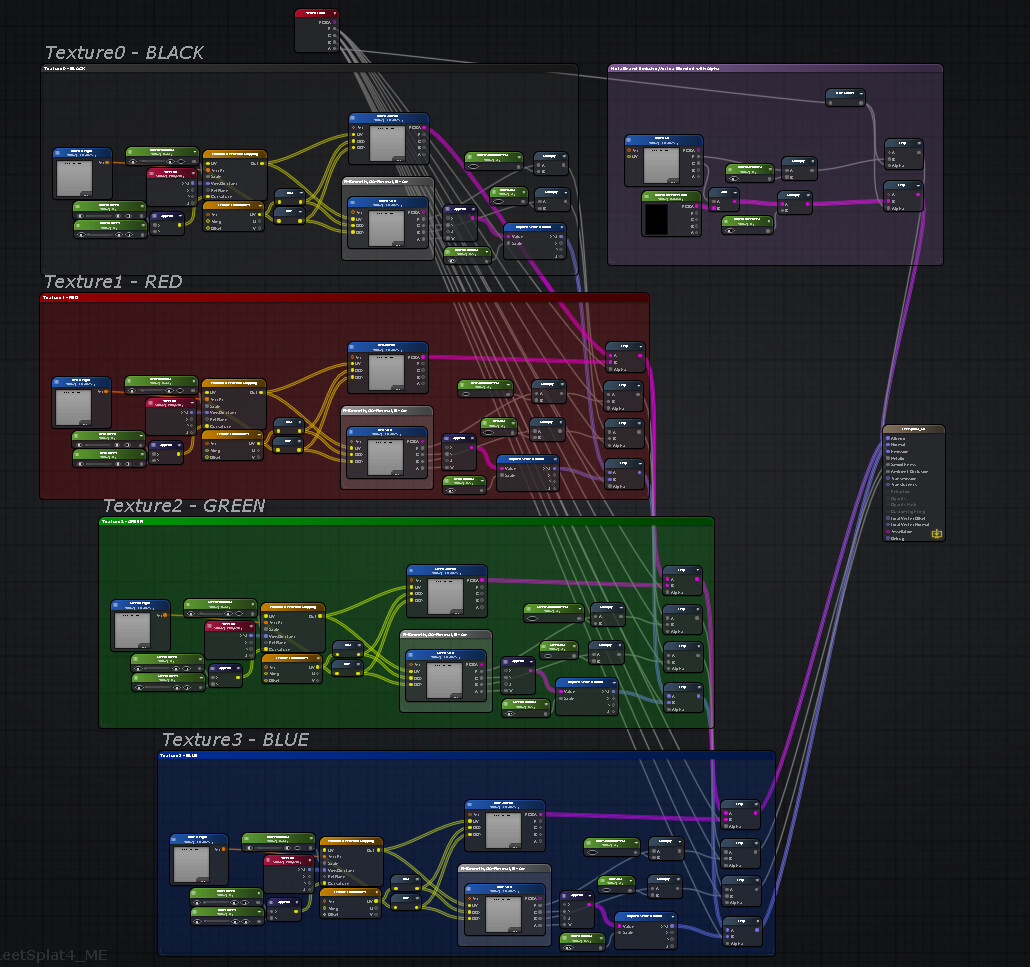The height and width of the screenshot is (967, 1030).
Task: Select the Albedo input port on the master node
Action: pyautogui.click(x=888, y=438)
